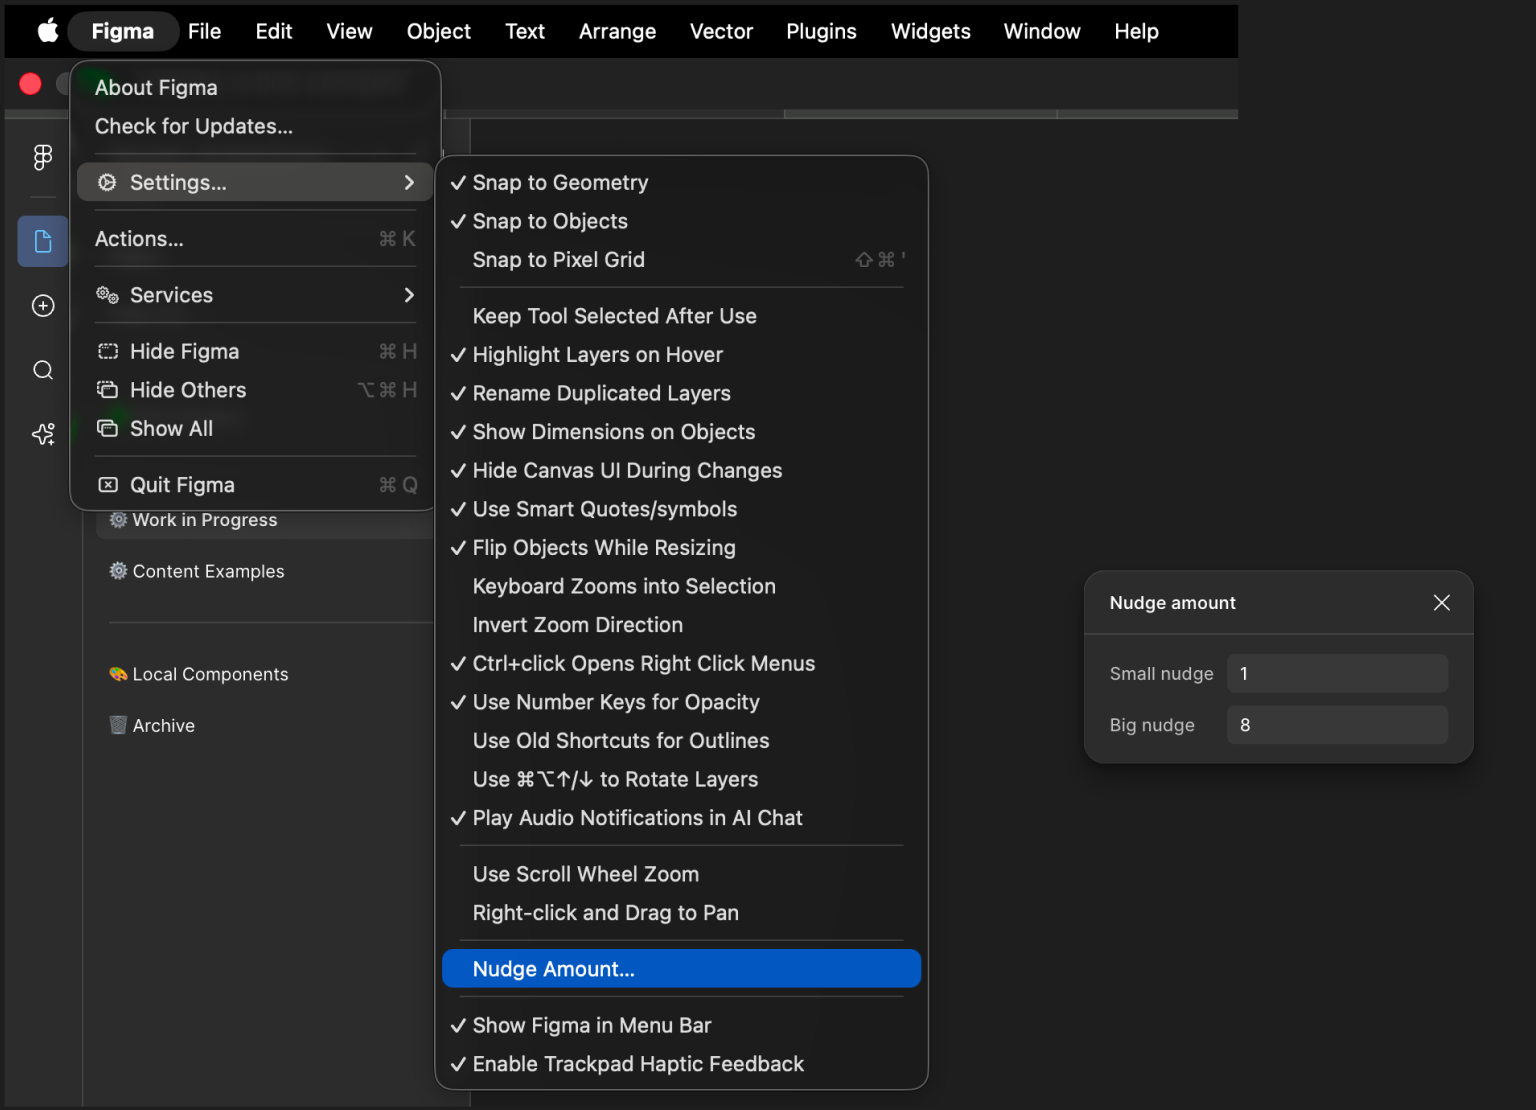Click the gear icon beside Content Examples

pyautogui.click(x=117, y=571)
